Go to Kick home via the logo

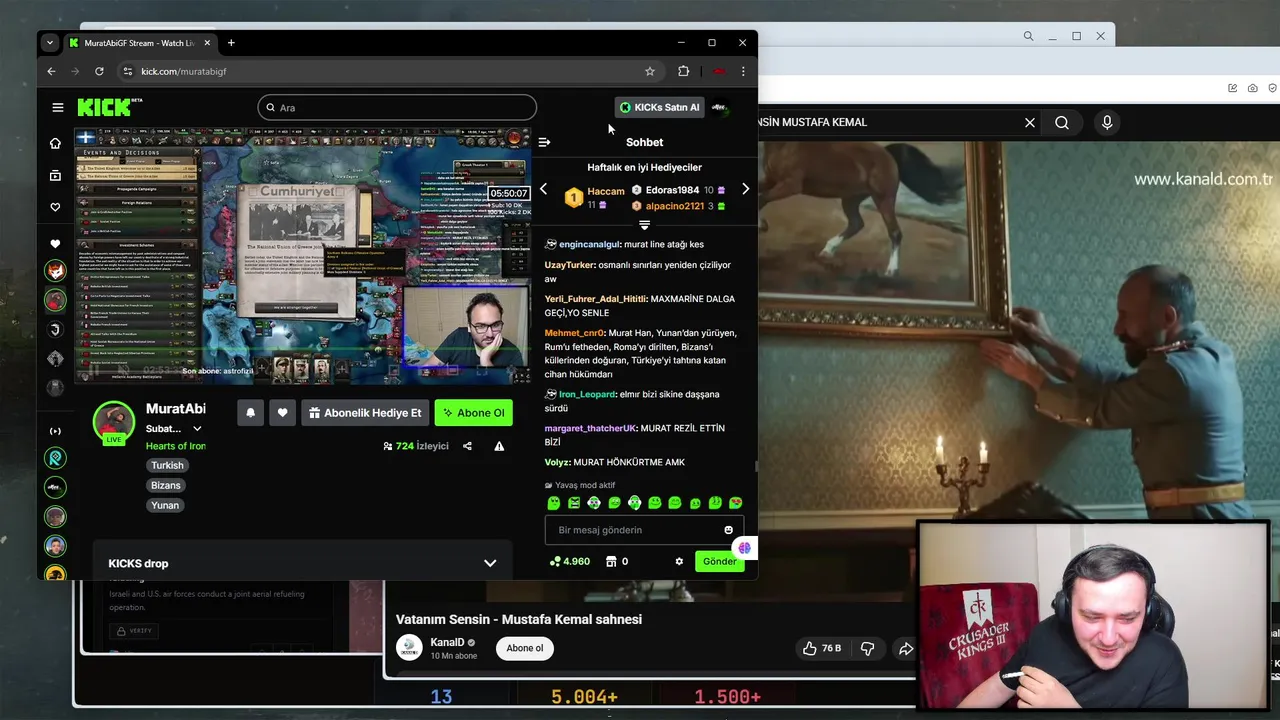click(x=108, y=107)
